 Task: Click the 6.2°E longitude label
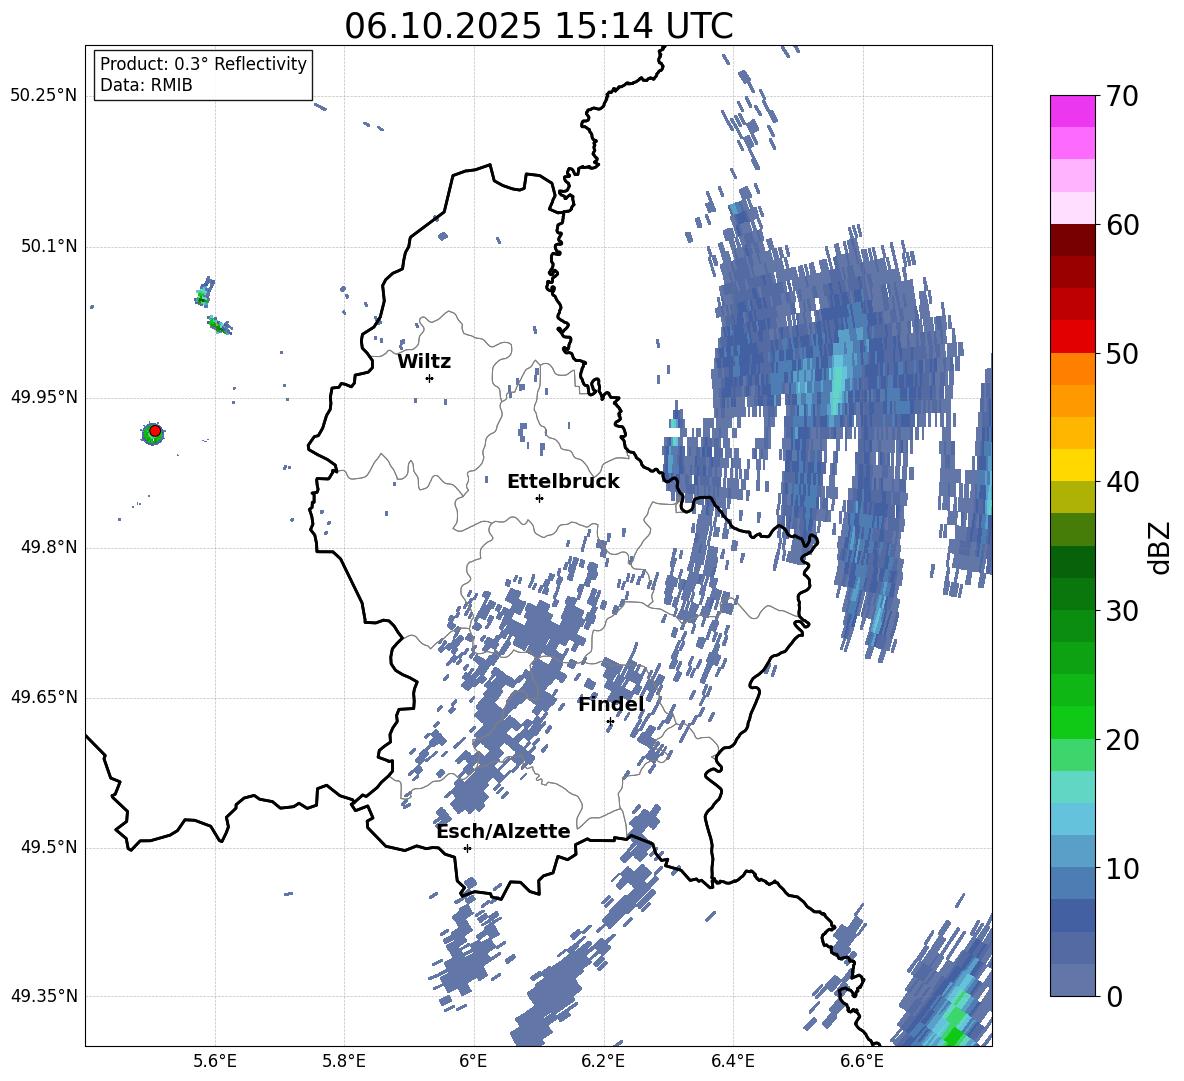[x=603, y=1061]
